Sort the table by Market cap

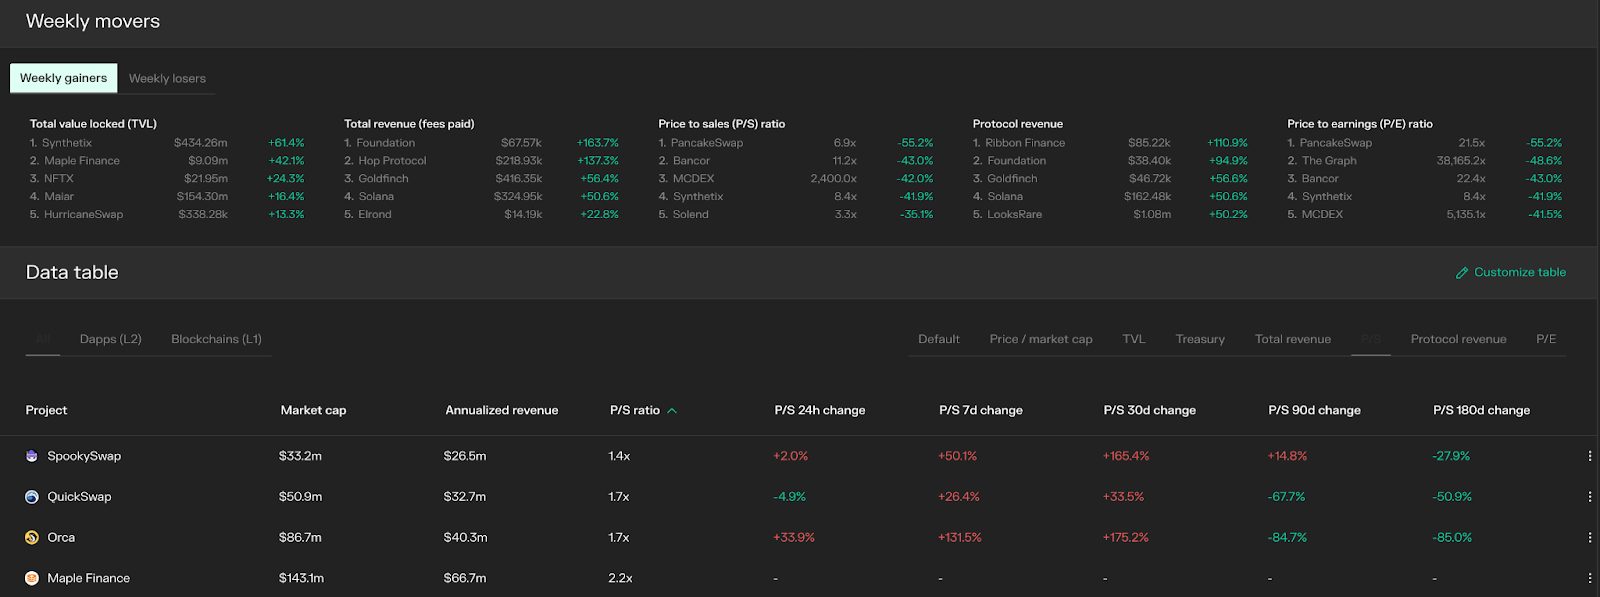(313, 410)
